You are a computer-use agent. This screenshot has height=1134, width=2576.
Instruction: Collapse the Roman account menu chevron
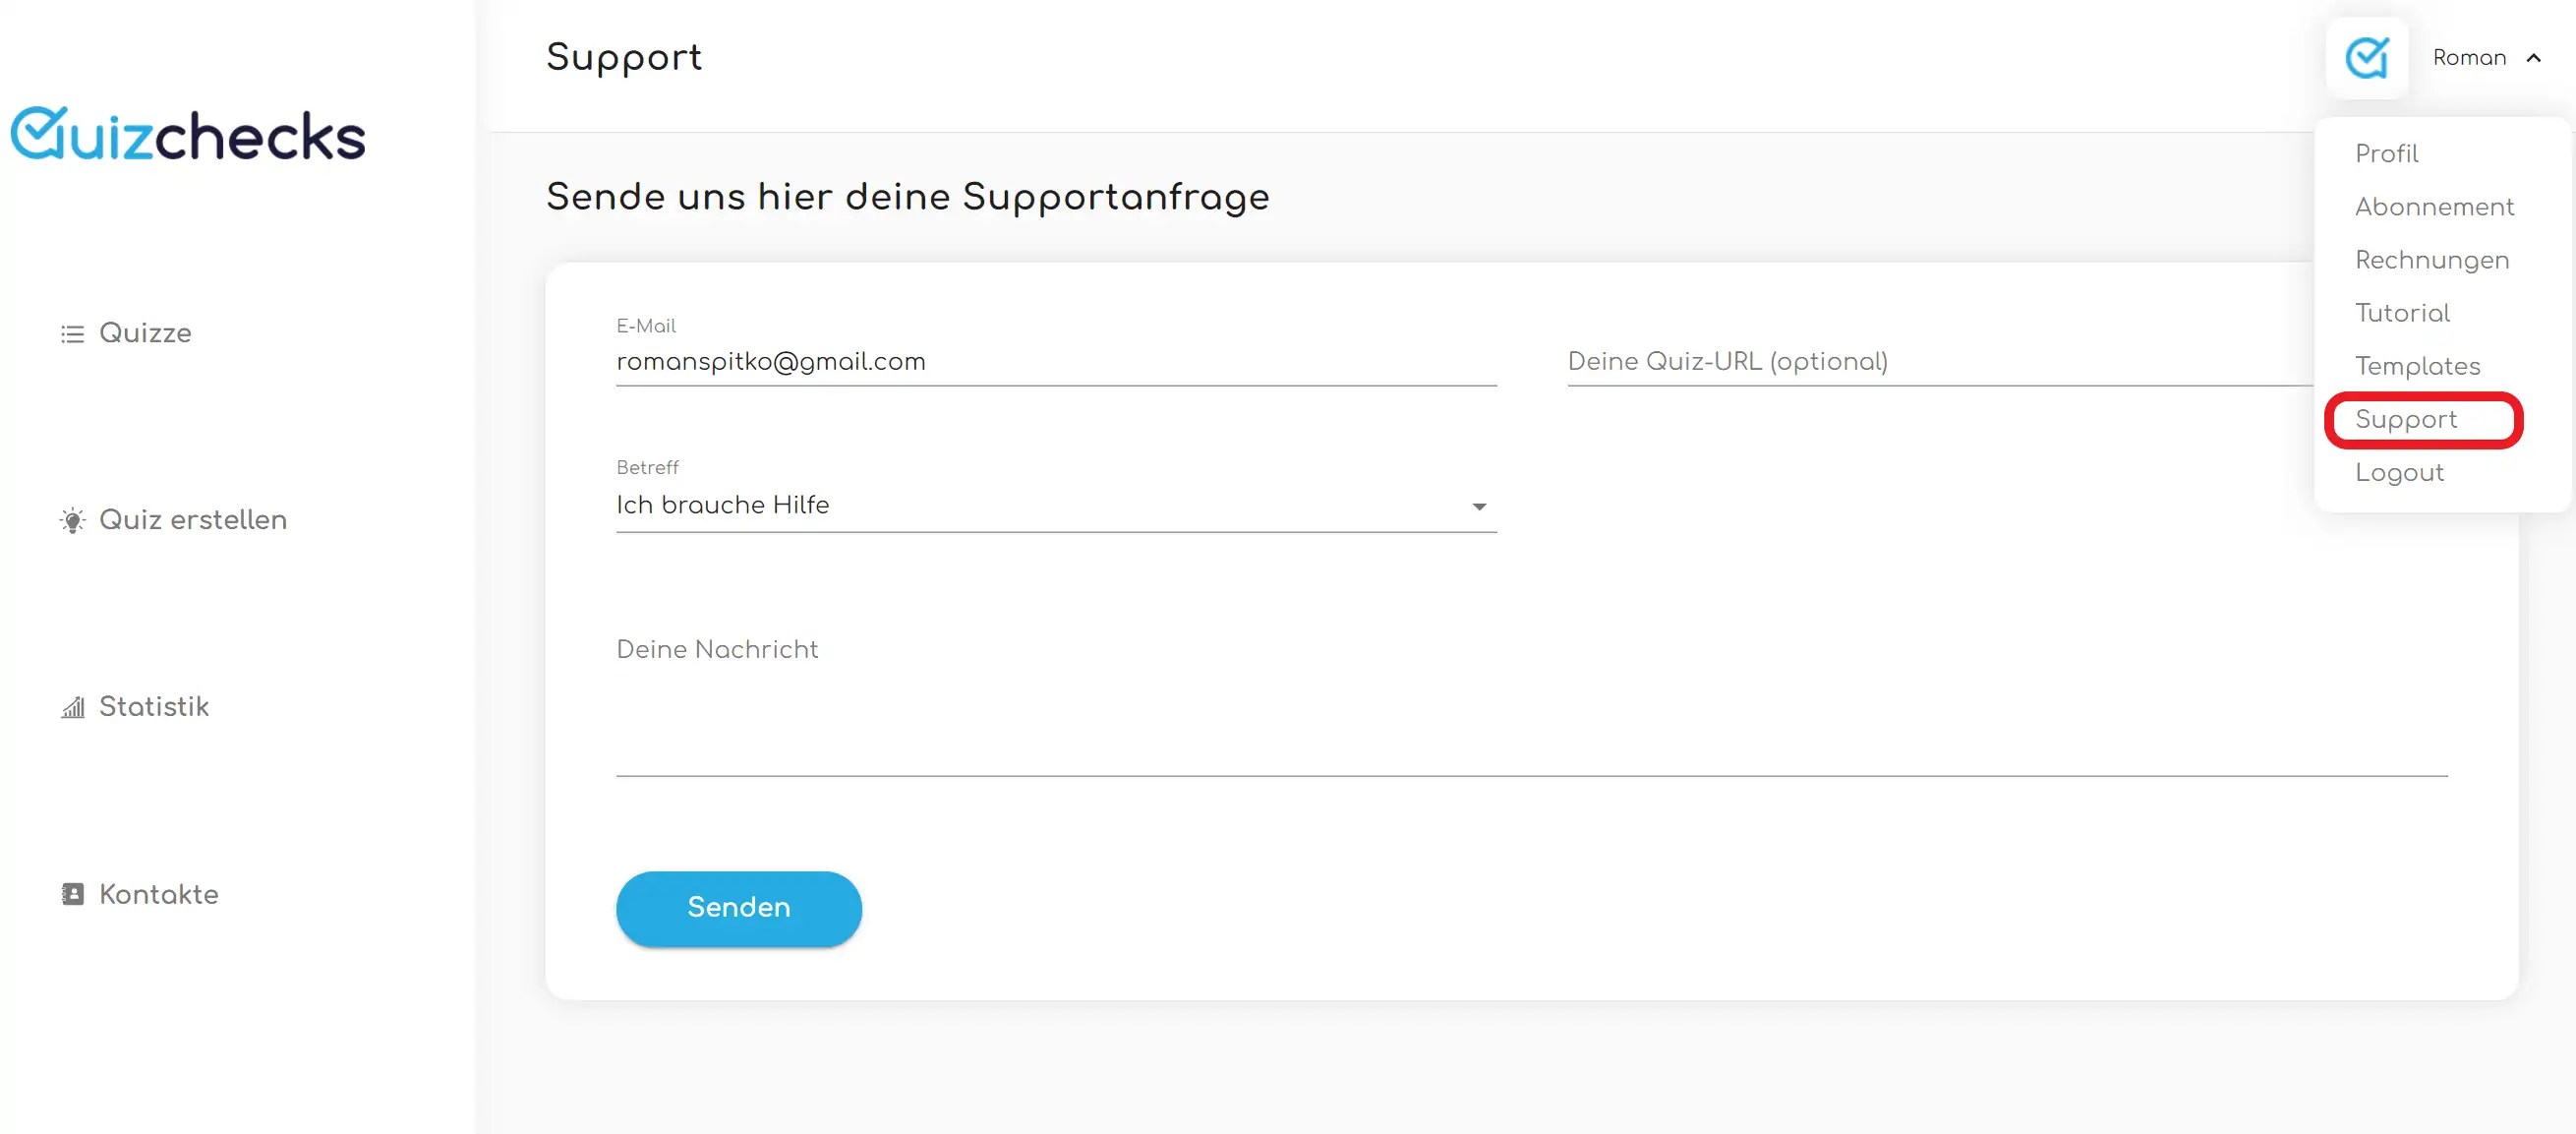[x=2535, y=57]
